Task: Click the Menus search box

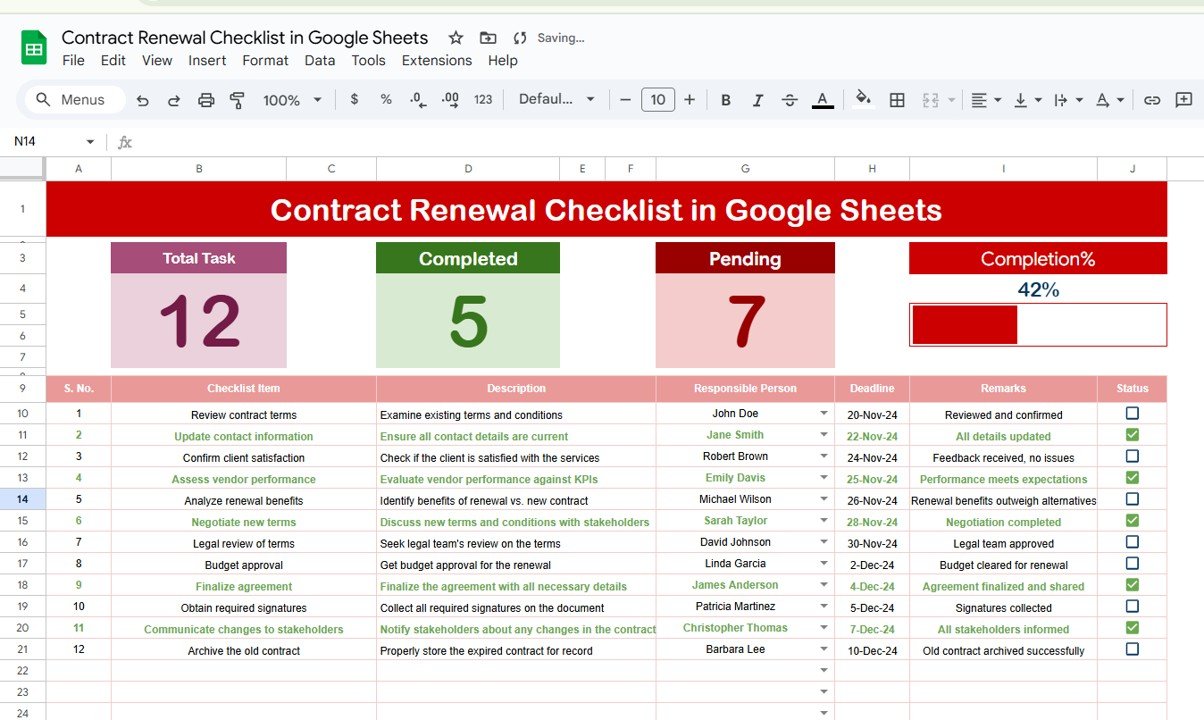Action: click(76, 100)
